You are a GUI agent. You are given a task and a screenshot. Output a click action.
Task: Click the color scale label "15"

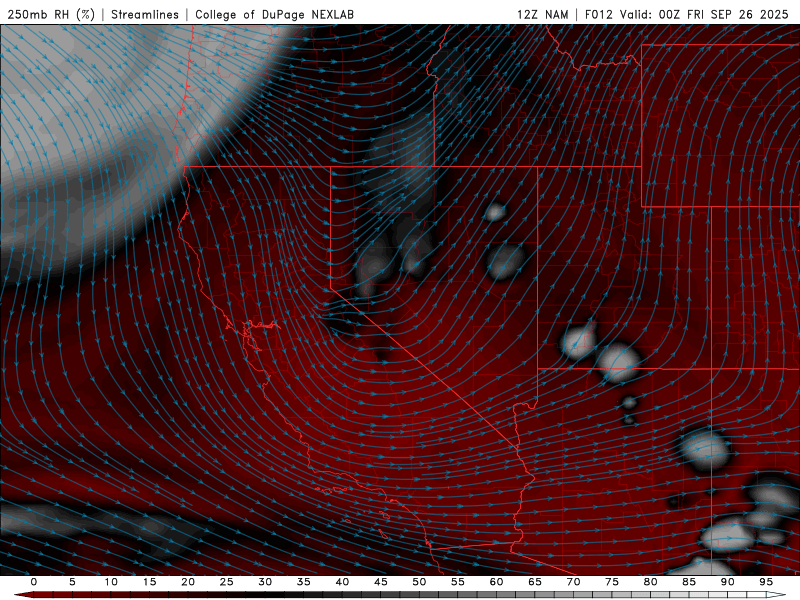click(x=149, y=582)
